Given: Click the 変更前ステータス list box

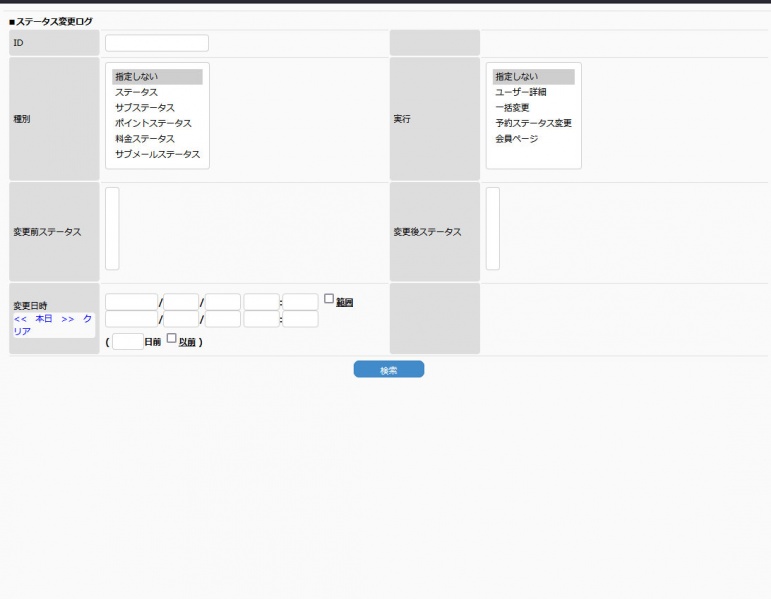Looking at the screenshot, I should (112, 229).
